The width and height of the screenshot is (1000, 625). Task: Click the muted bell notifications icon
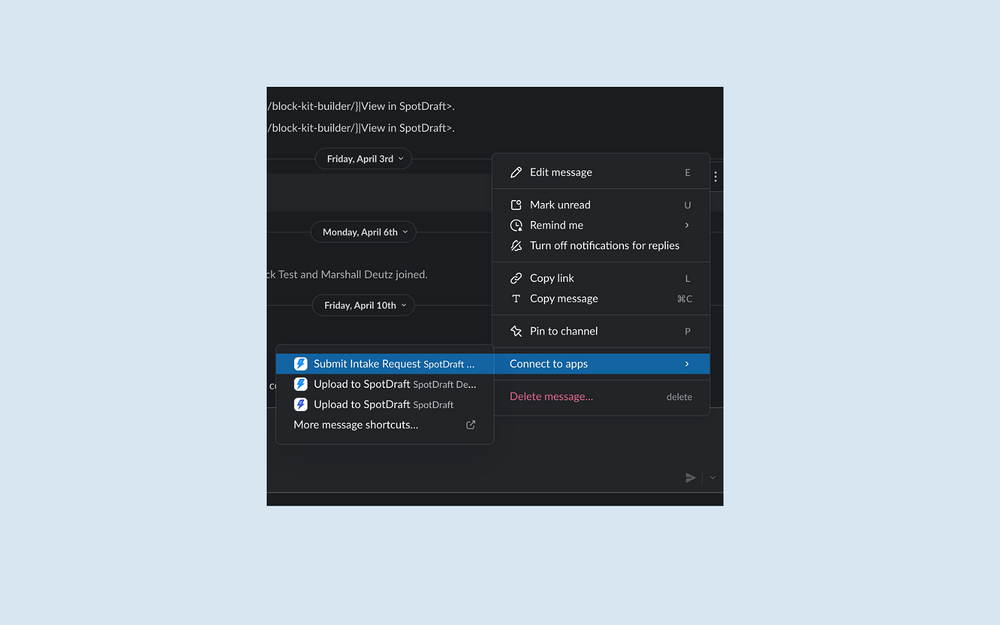(x=516, y=246)
